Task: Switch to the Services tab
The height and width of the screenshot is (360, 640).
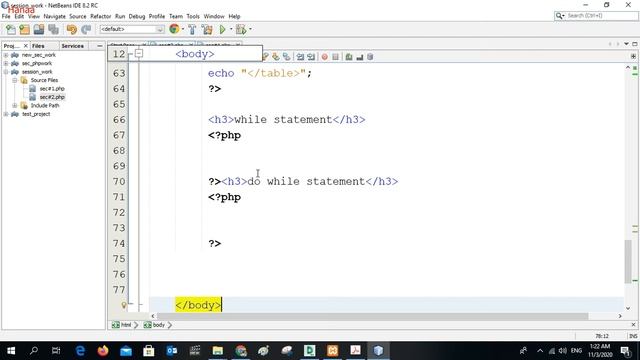Action: (x=73, y=46)
